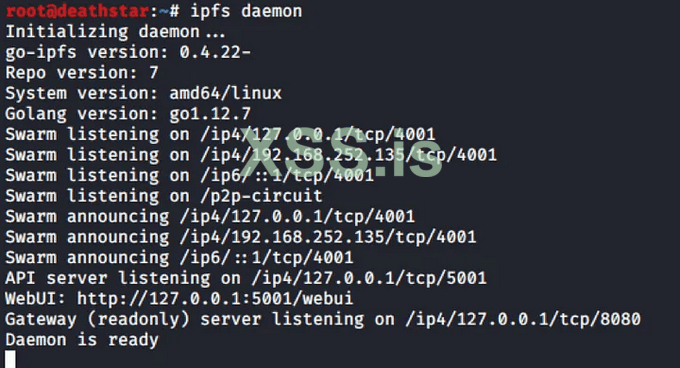Click the Gateway address /ip4/127.0.0.1/tcp/8080
The image size is (680, 368).
523,319
